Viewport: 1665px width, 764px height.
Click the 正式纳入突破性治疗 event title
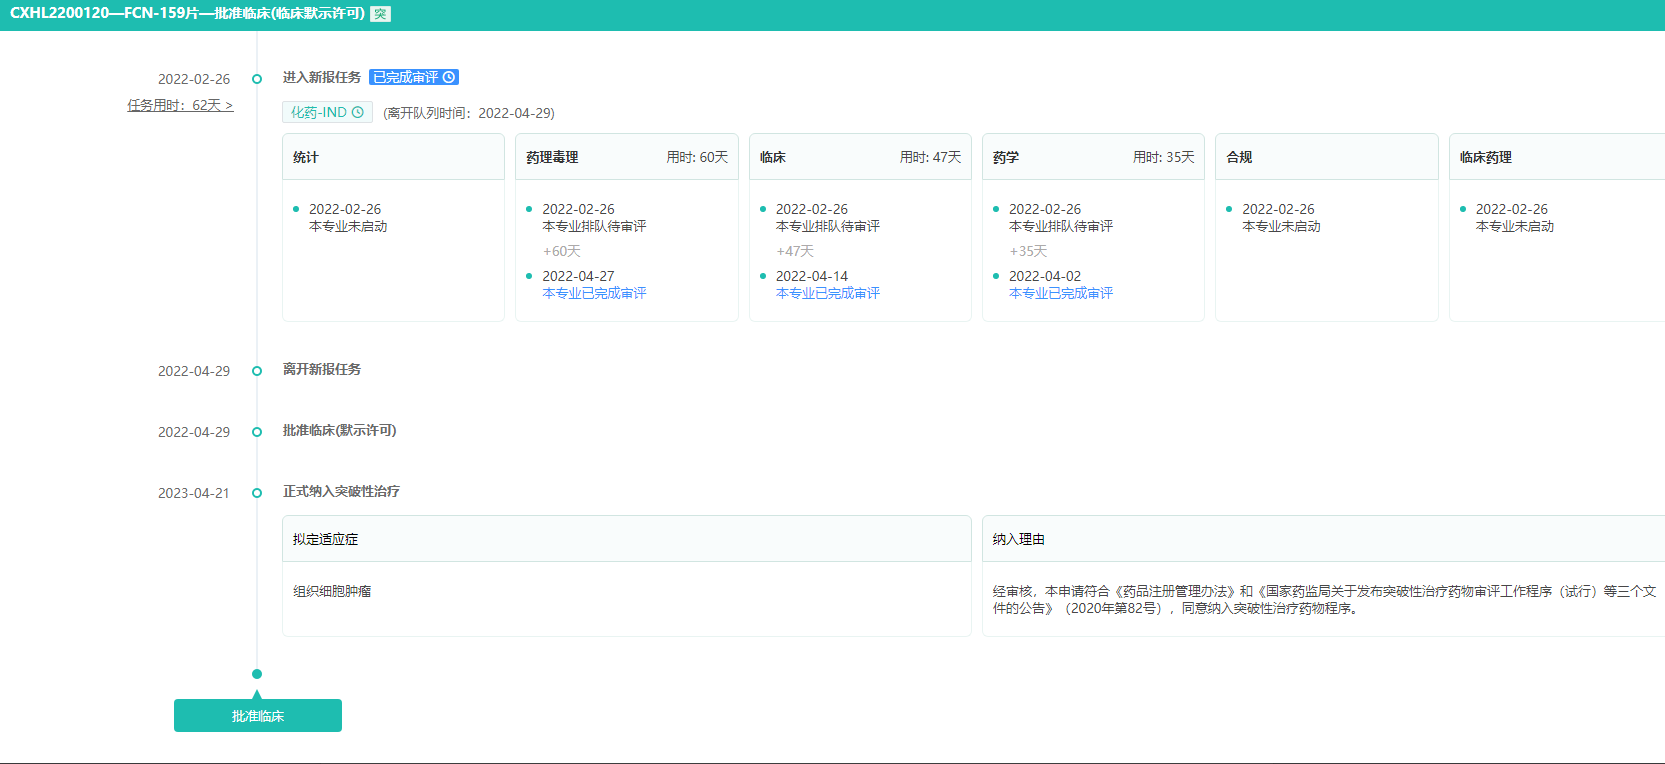click(341, 491)
